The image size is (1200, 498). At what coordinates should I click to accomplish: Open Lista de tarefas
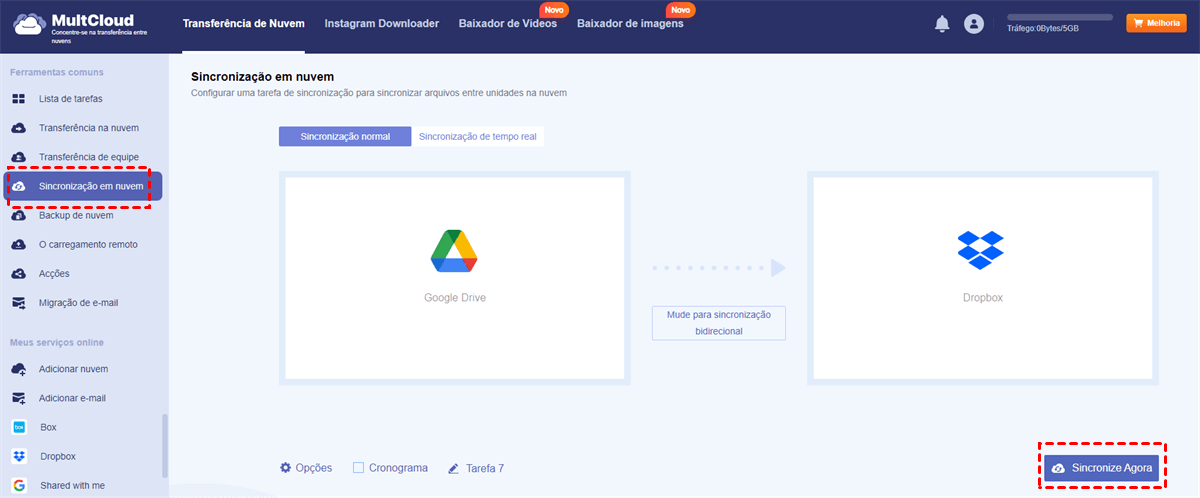(70, 99)
